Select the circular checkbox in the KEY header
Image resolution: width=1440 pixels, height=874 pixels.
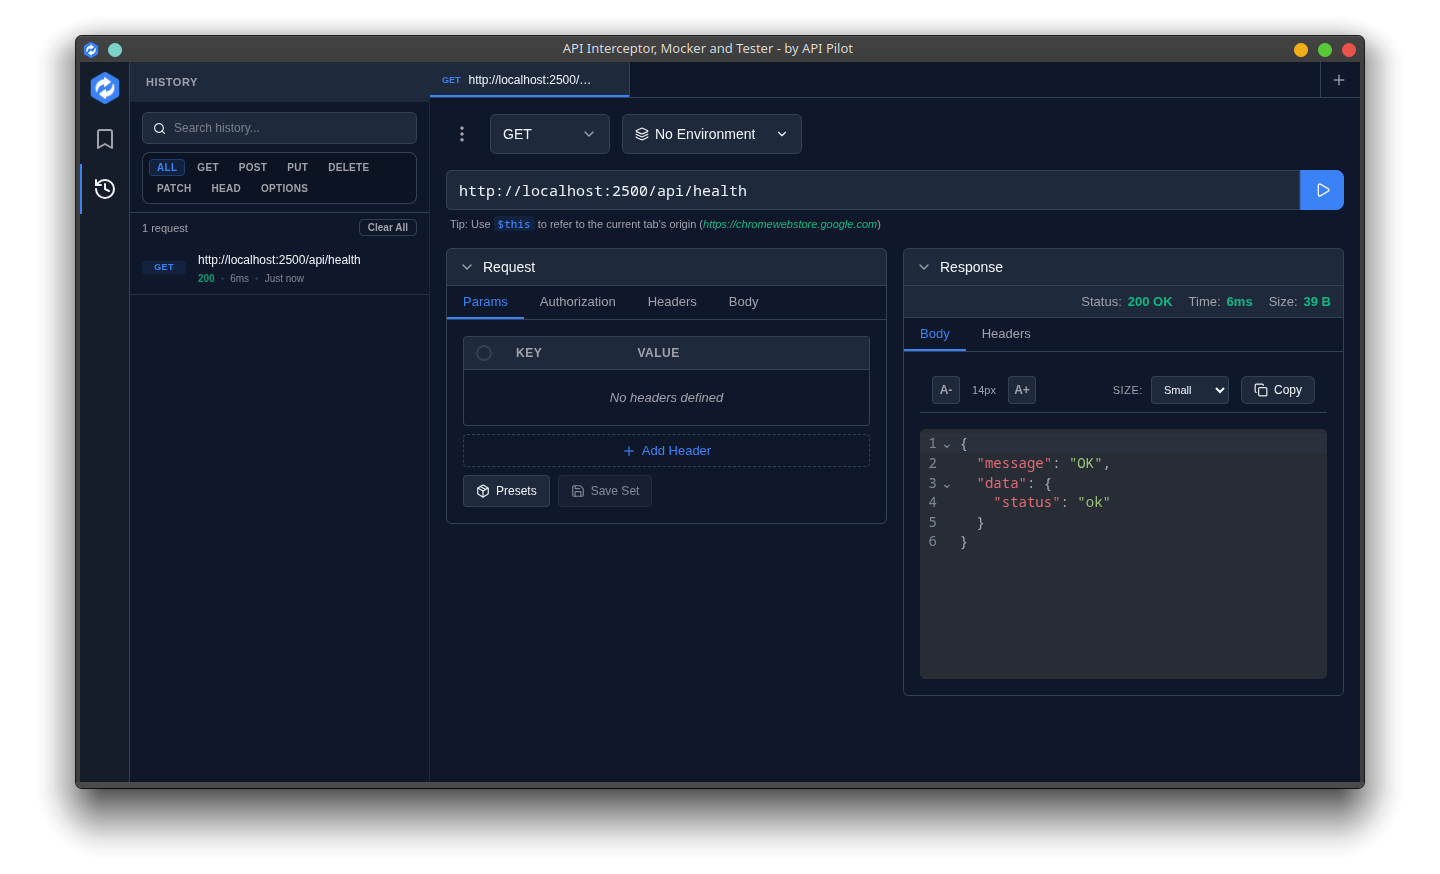pos(484,352)
